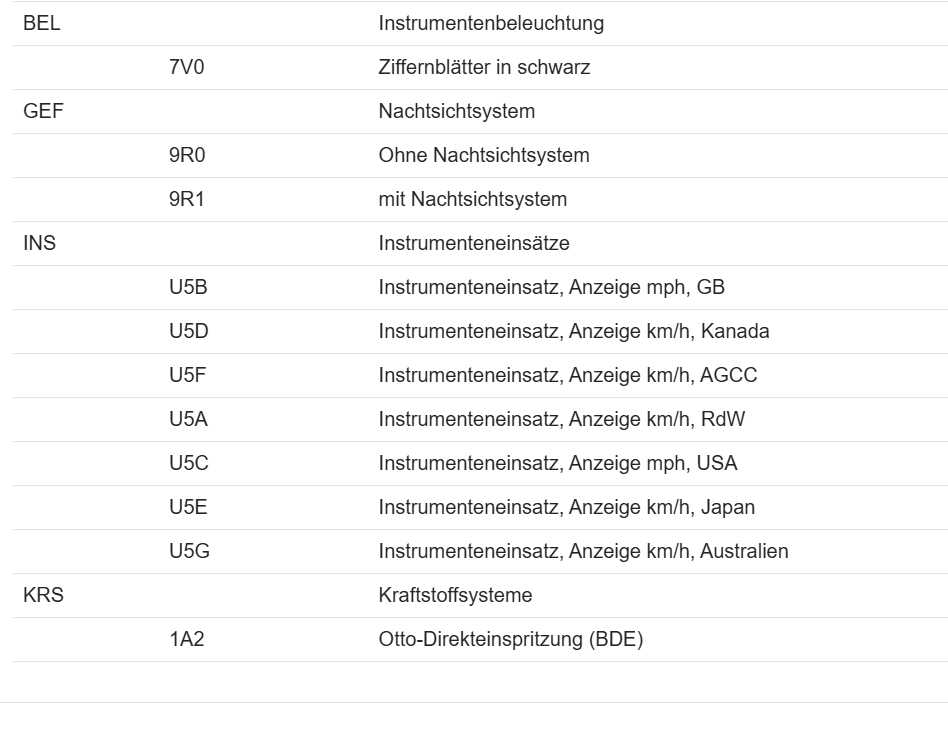Click the U5D option code
The height and width of the screenshot is (747, 948).
[188, 332]
